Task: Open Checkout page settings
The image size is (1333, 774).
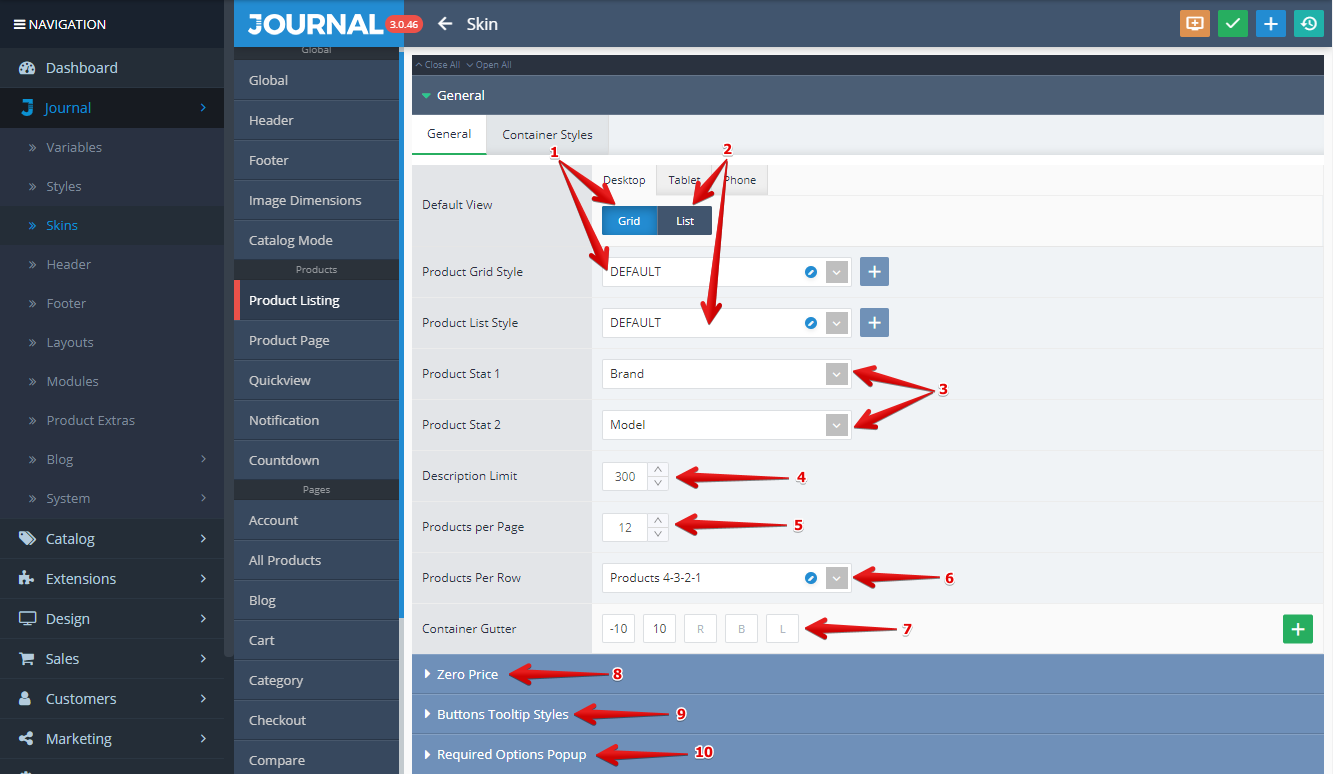Action: point(316,720)
